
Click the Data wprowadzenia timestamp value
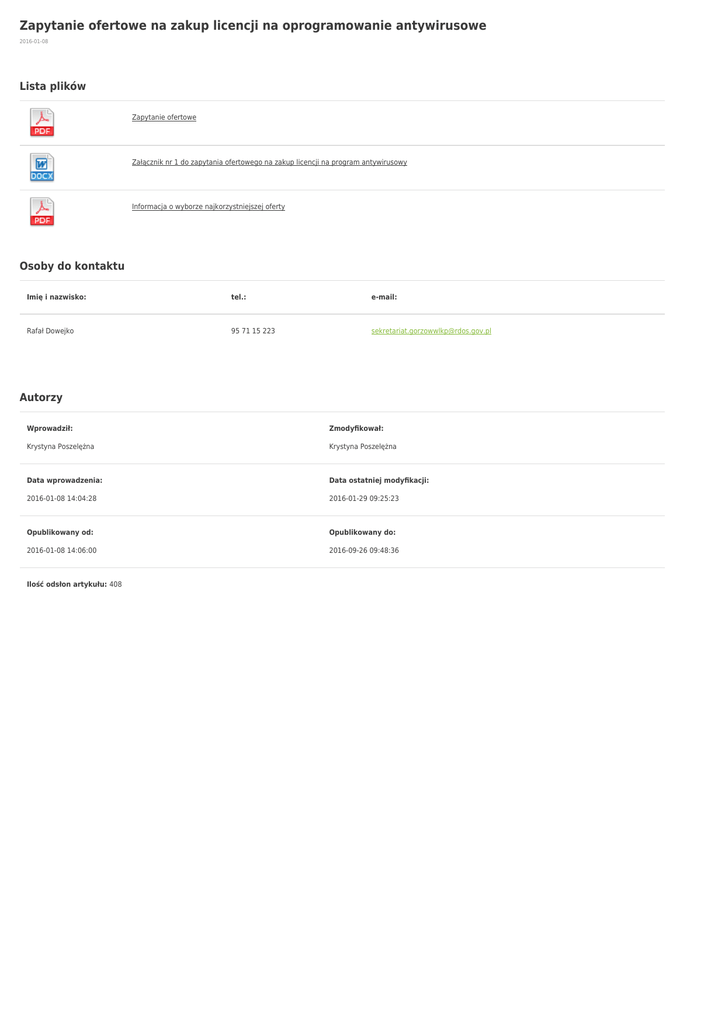(61, 498)
